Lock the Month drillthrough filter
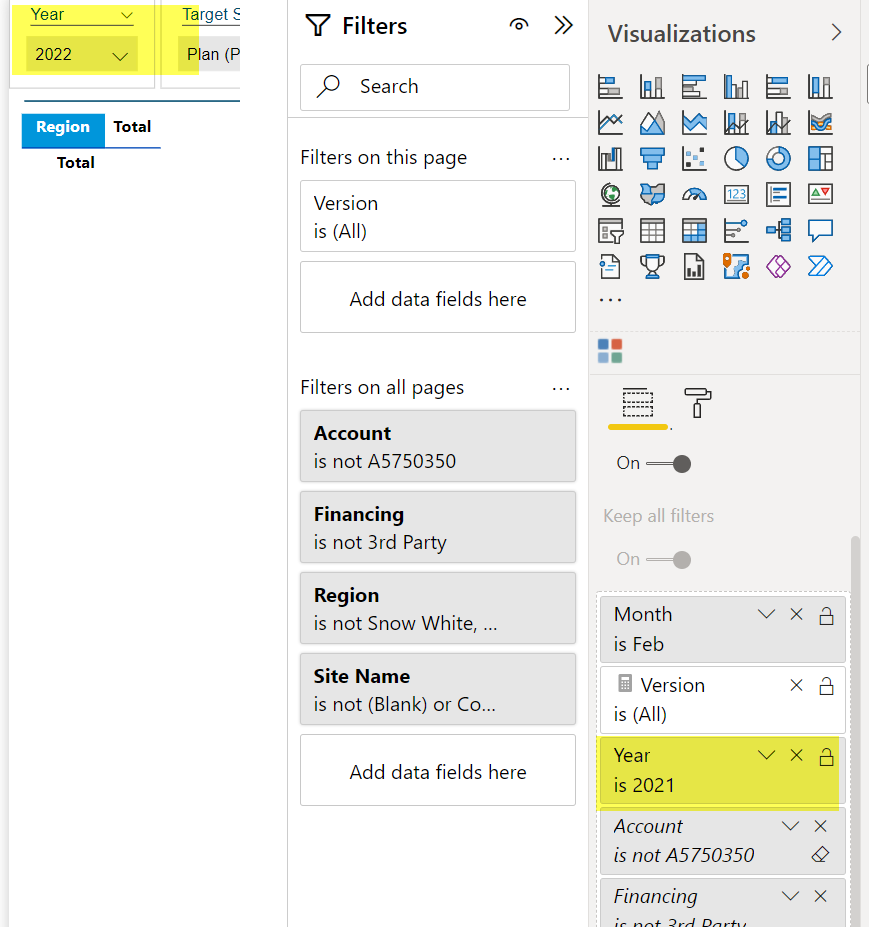 [x=826, y=616]
